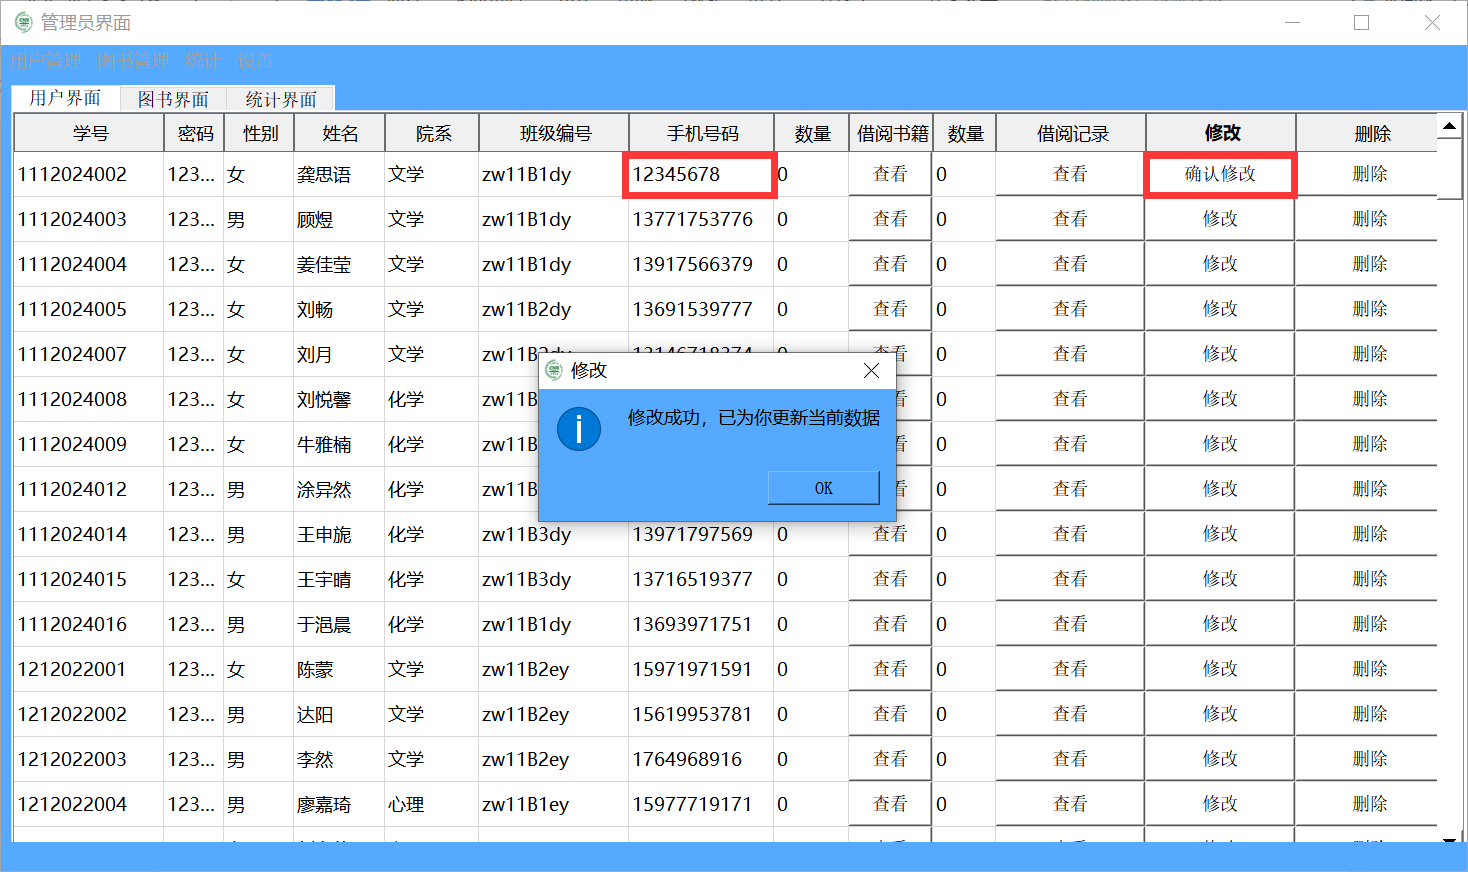Select student ID cell 1112024002
Viewport: 1468px width, 872px height.
point(89,174)
